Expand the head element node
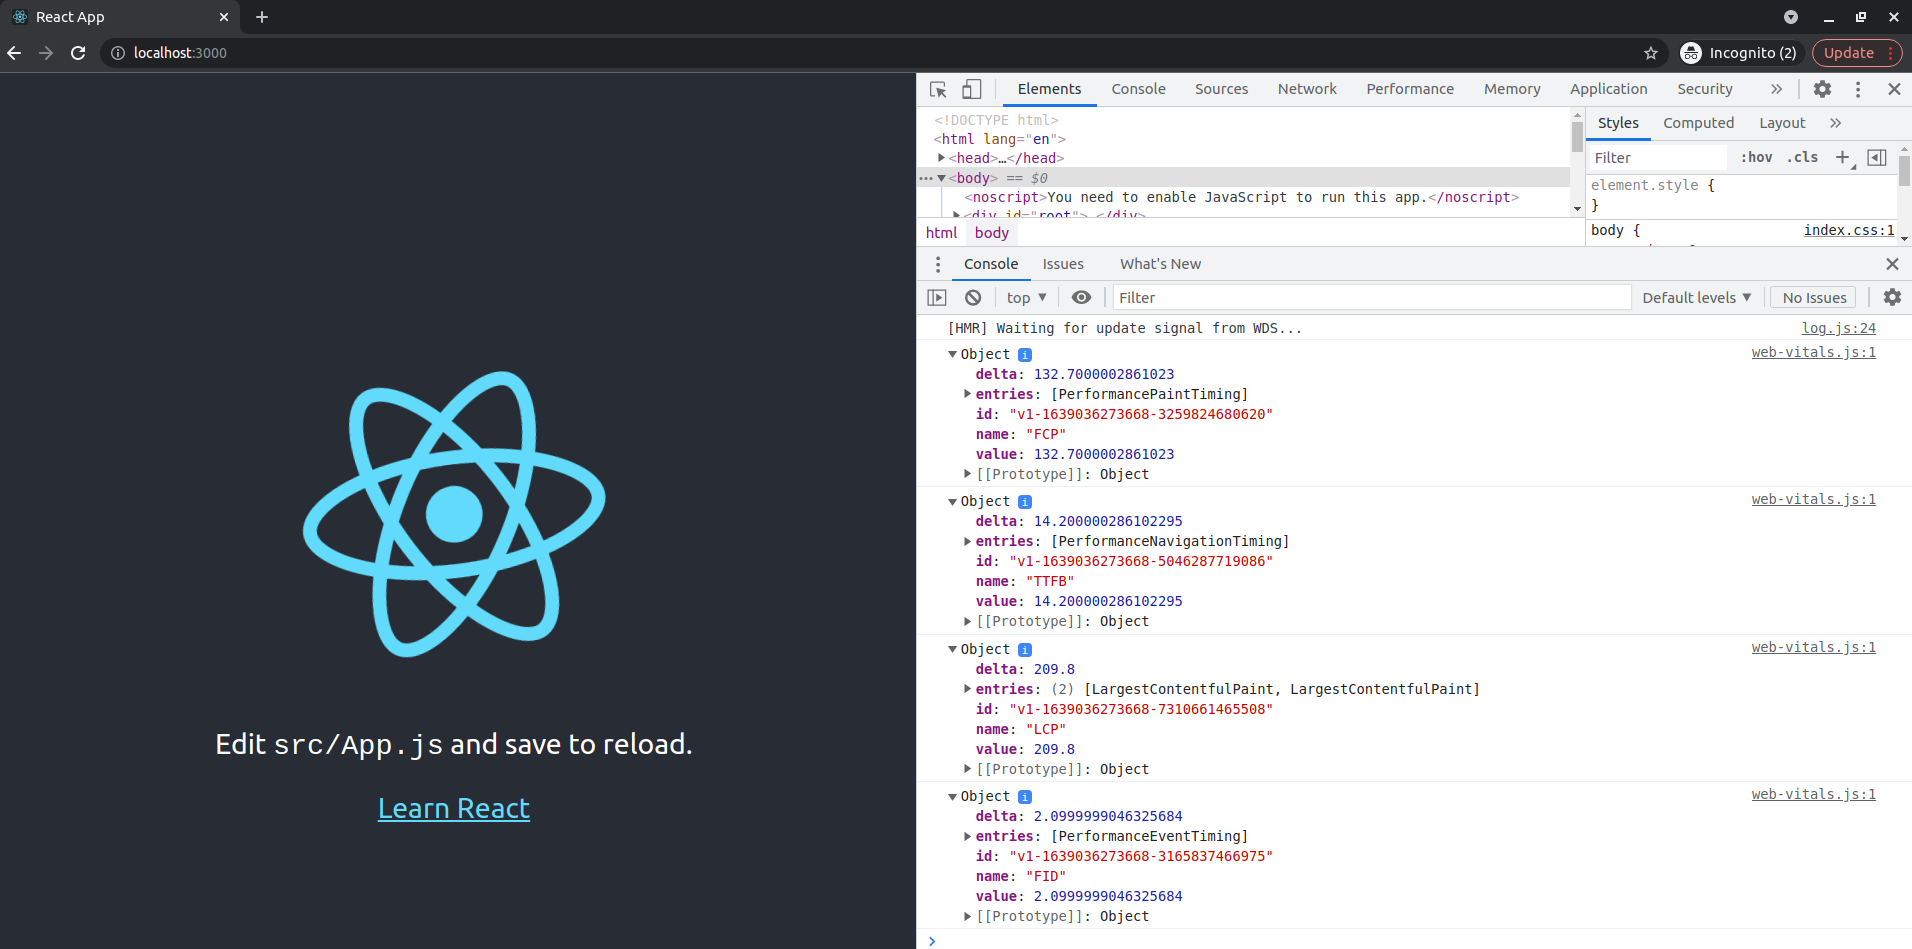This screenshot has width=1912, height=949. tap(941, 158)
